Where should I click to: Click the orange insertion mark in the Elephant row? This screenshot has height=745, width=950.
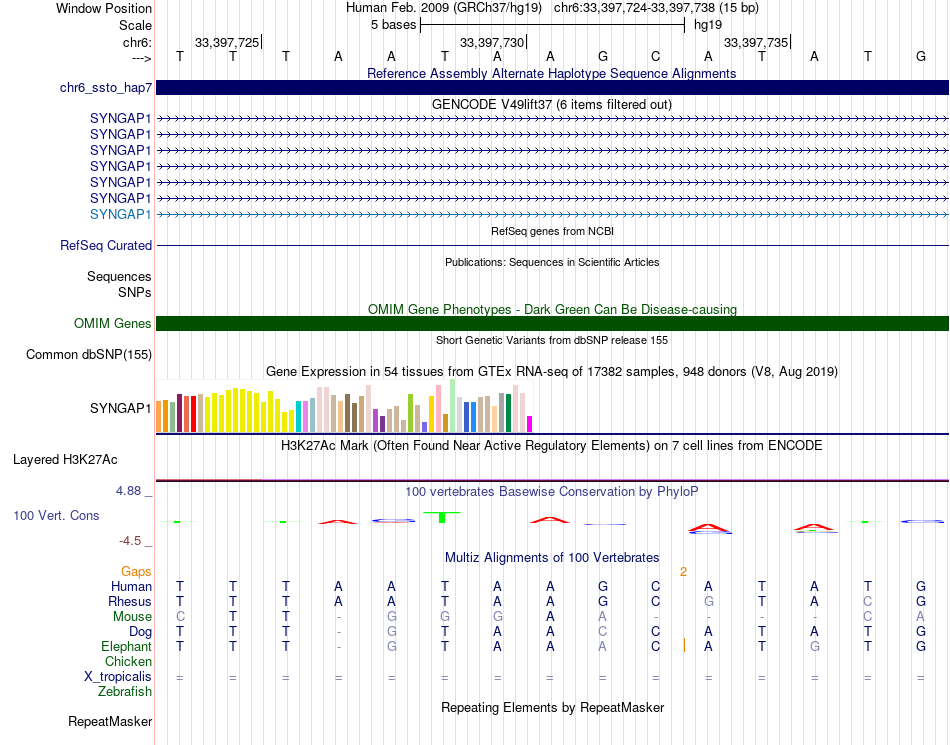684,645
